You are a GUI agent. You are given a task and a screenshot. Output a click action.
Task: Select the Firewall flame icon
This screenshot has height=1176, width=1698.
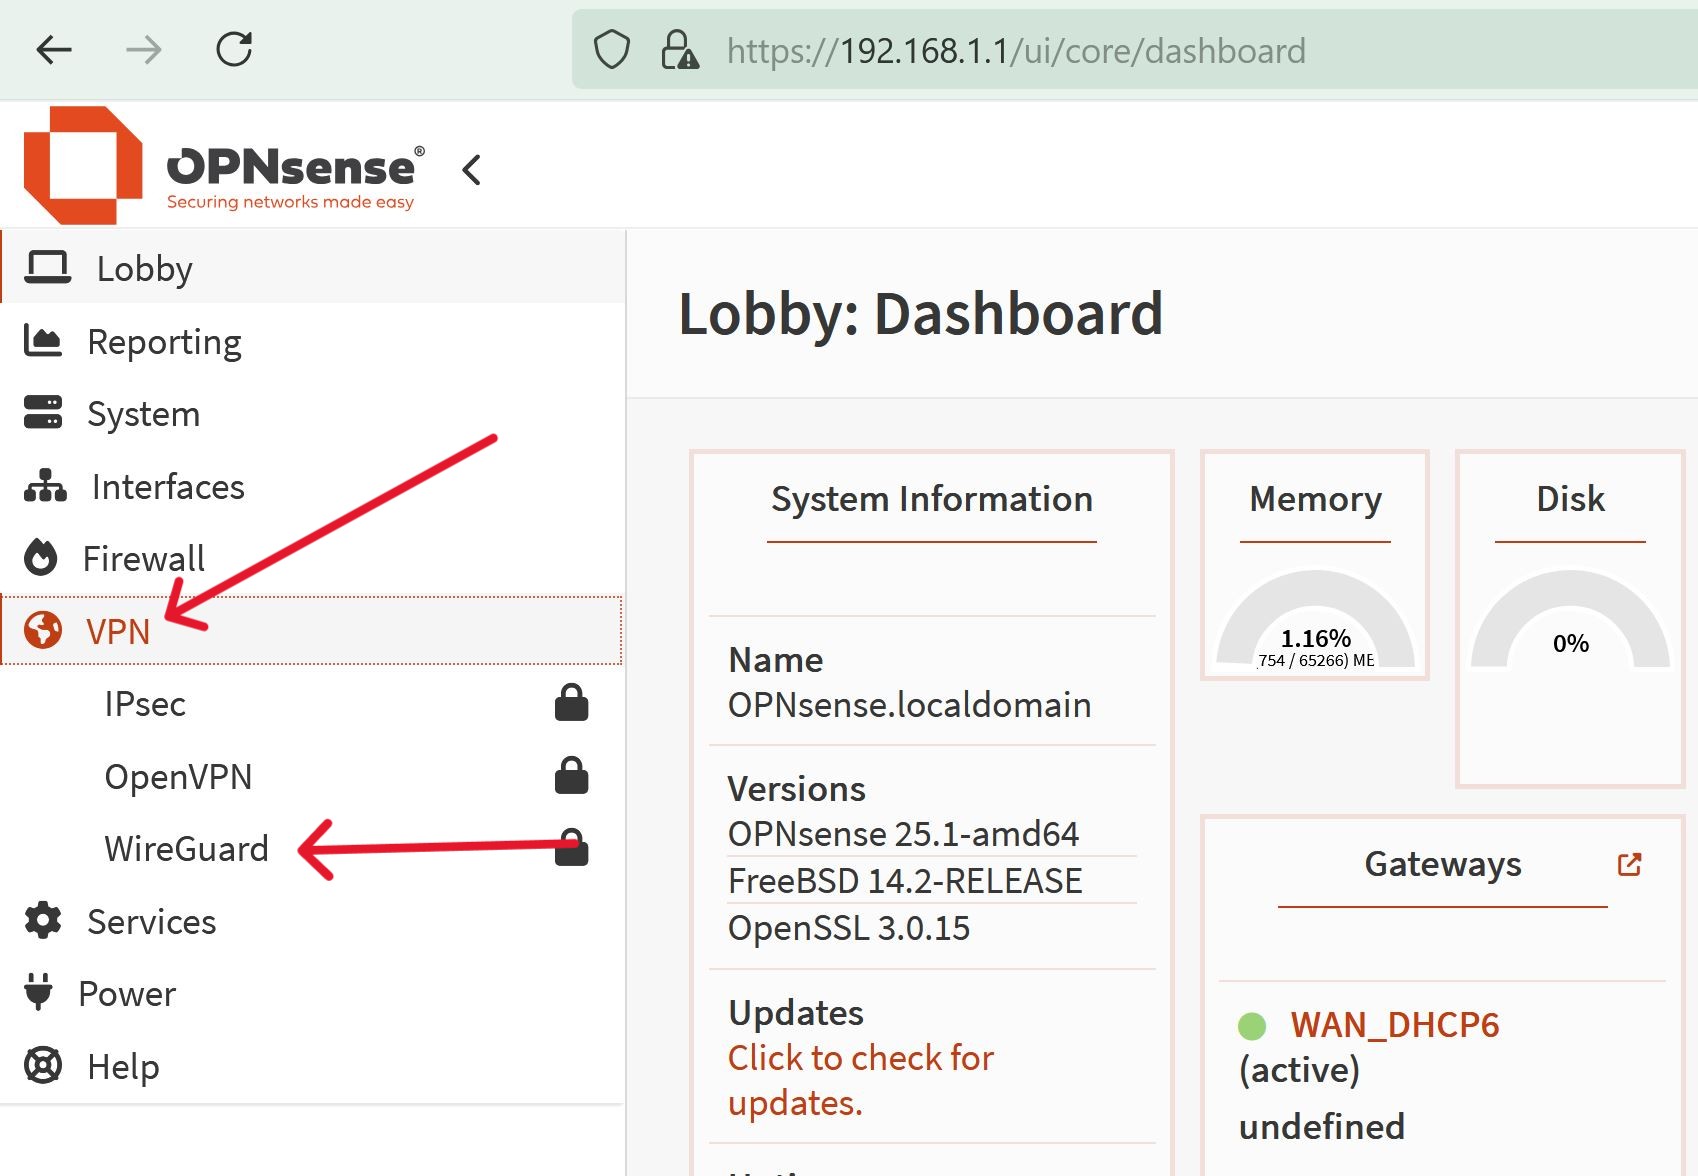pos(40,558)
